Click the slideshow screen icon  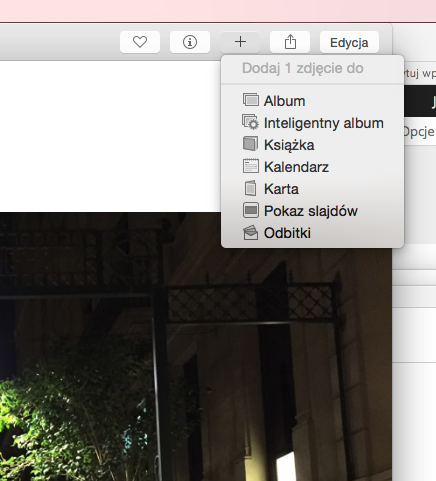(x=251, y=210)
